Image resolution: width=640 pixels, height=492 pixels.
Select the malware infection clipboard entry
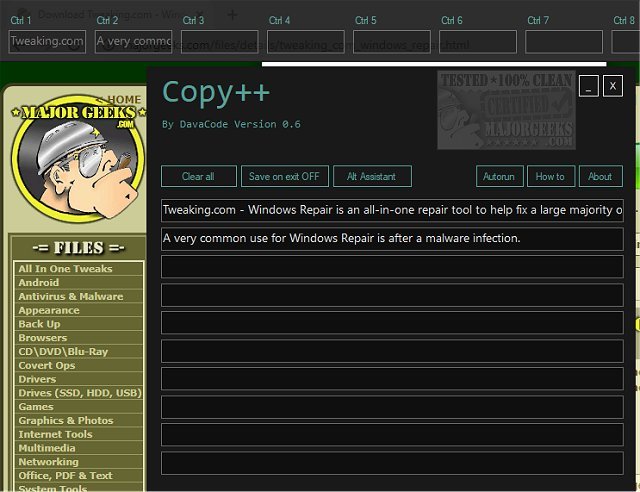pyautogui.click(x=392, y=238)
